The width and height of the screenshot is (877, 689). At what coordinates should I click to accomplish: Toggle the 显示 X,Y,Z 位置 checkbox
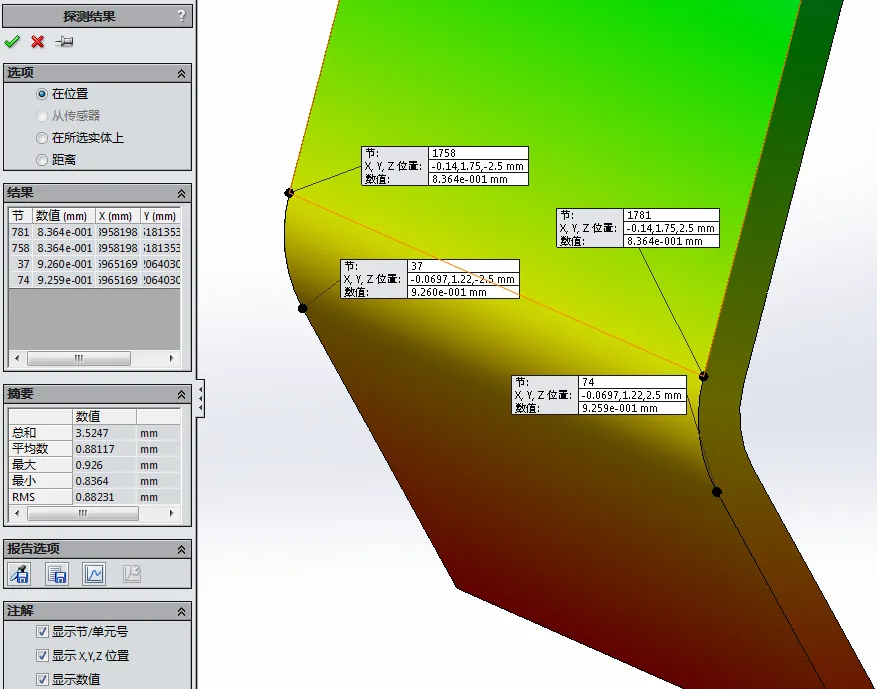(x=42, y=656)
